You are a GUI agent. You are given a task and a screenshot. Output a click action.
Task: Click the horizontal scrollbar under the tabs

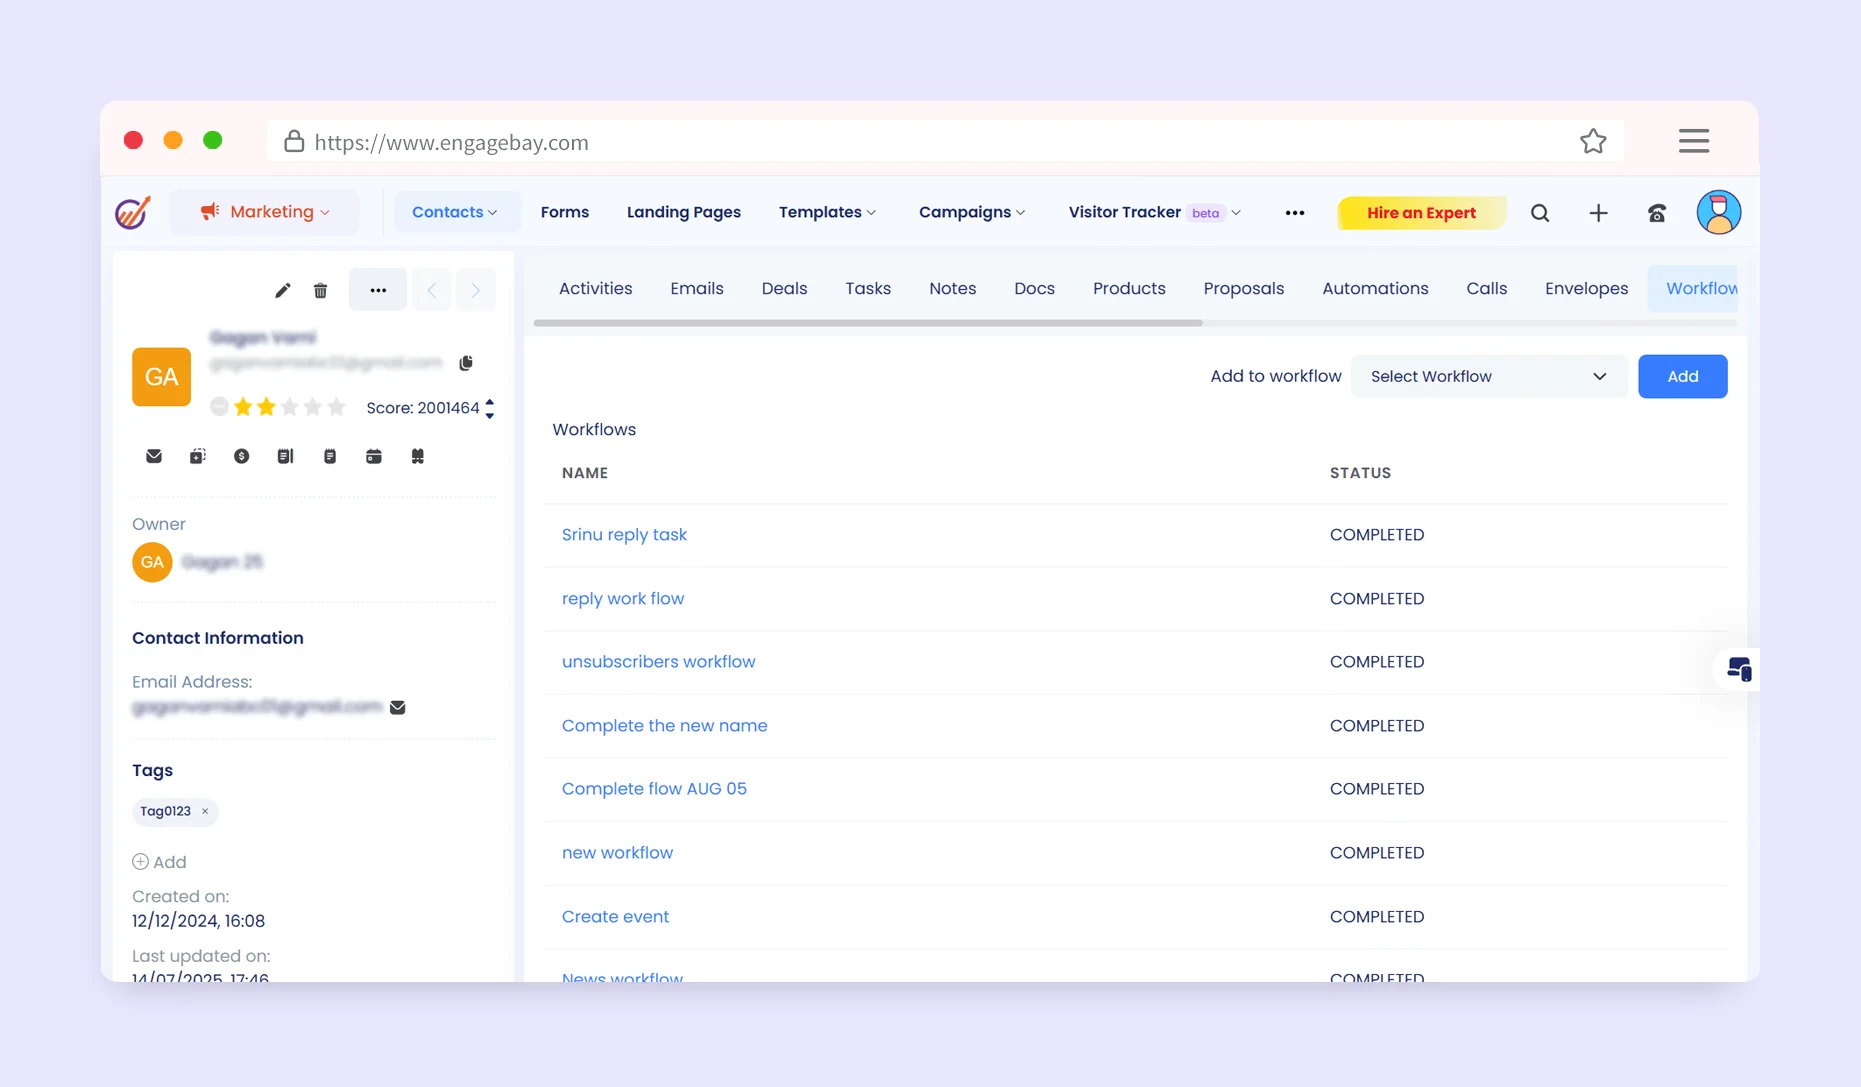click(x=868, y=323)
